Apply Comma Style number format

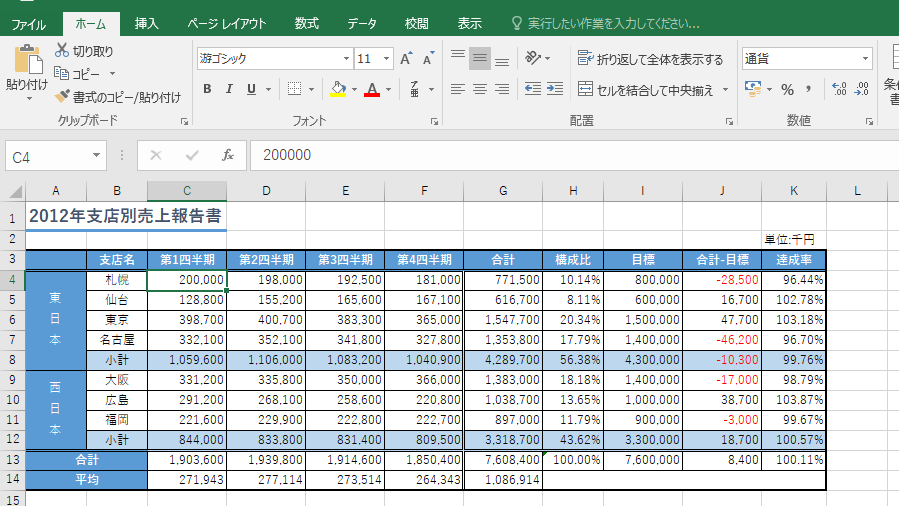pyautogui.click(x=808, y=89)
